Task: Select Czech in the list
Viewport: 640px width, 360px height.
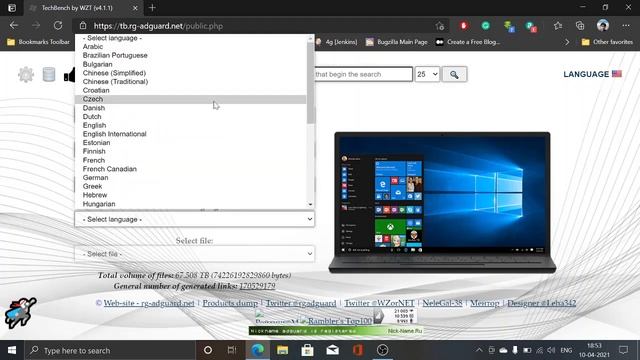Action: tap(190, 99)
